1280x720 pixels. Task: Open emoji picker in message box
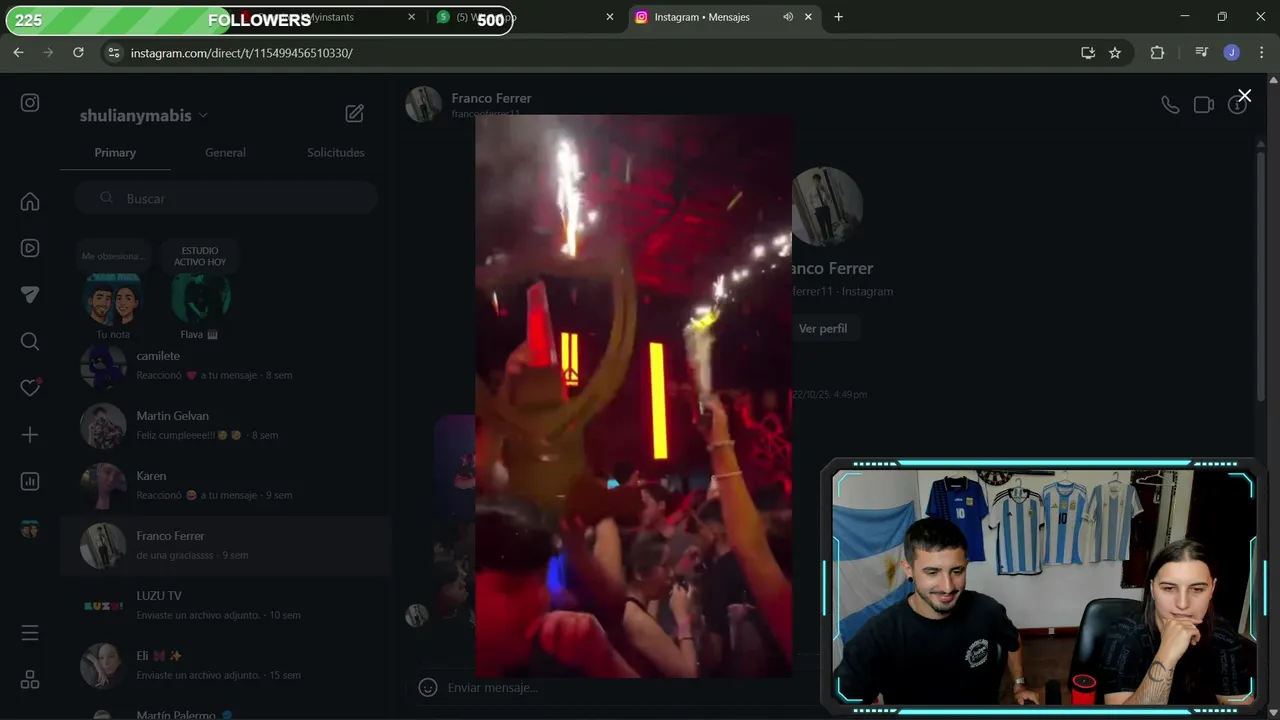(428, 687)
